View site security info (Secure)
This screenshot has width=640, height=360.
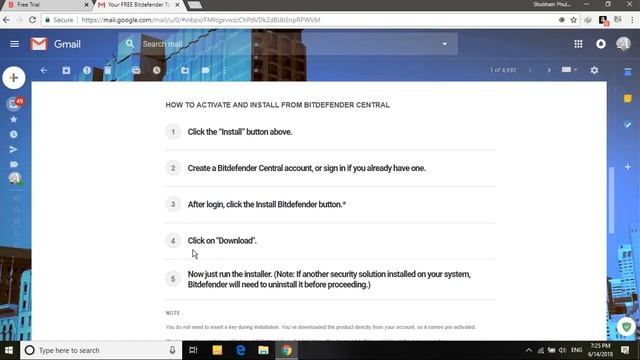tap(60, 20)
